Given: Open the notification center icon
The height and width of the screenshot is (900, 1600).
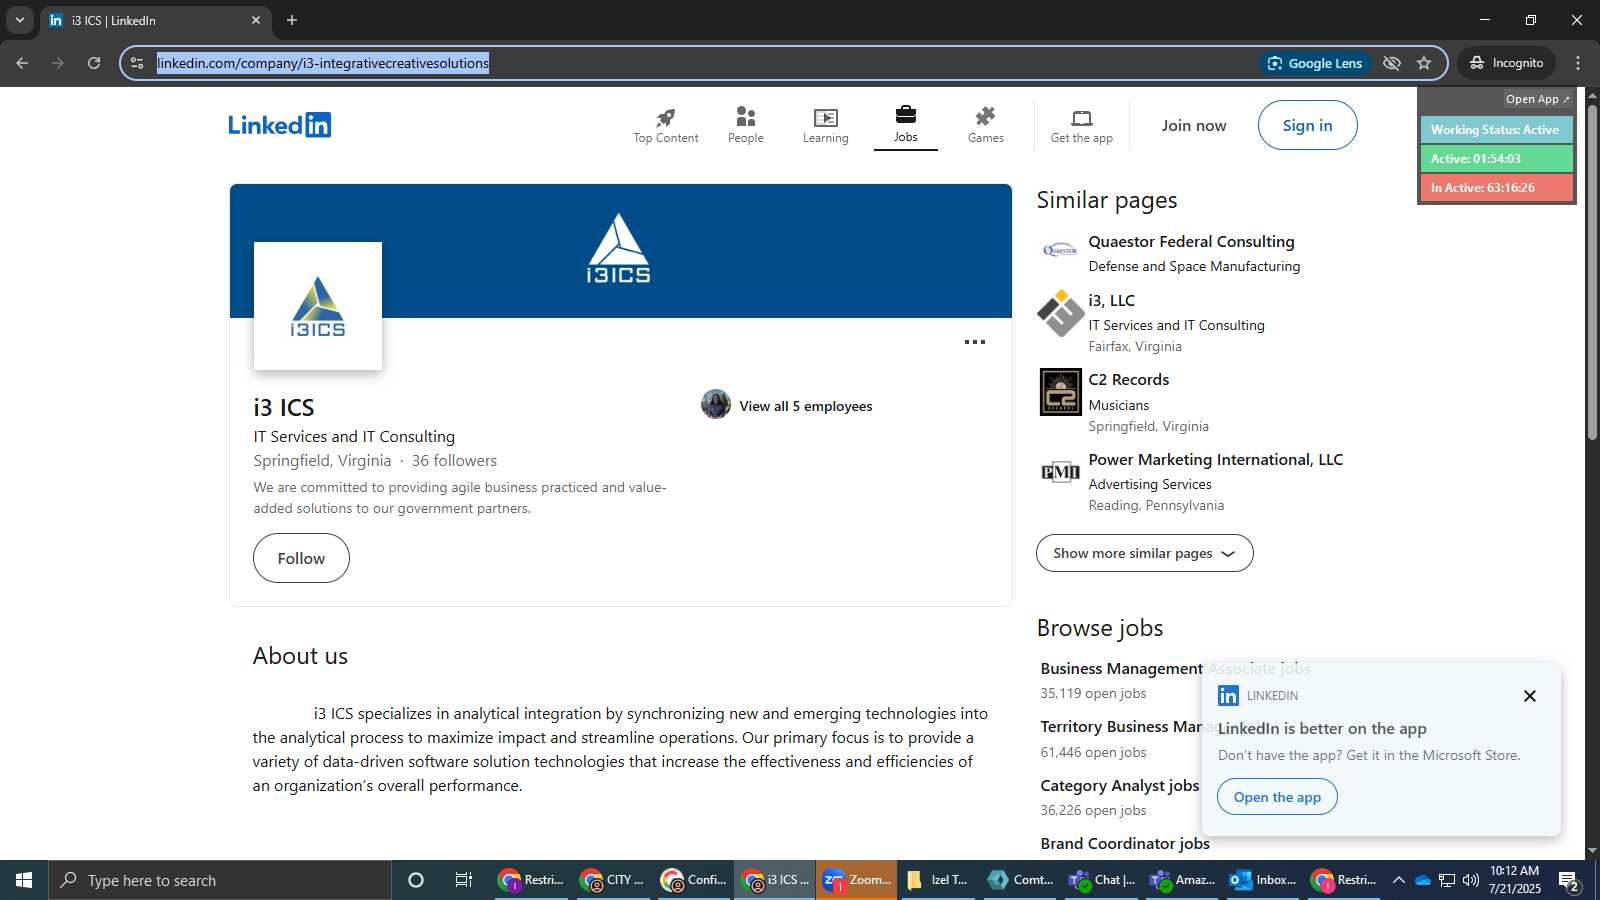Looking at the screenshot, I should point(1569,881).
